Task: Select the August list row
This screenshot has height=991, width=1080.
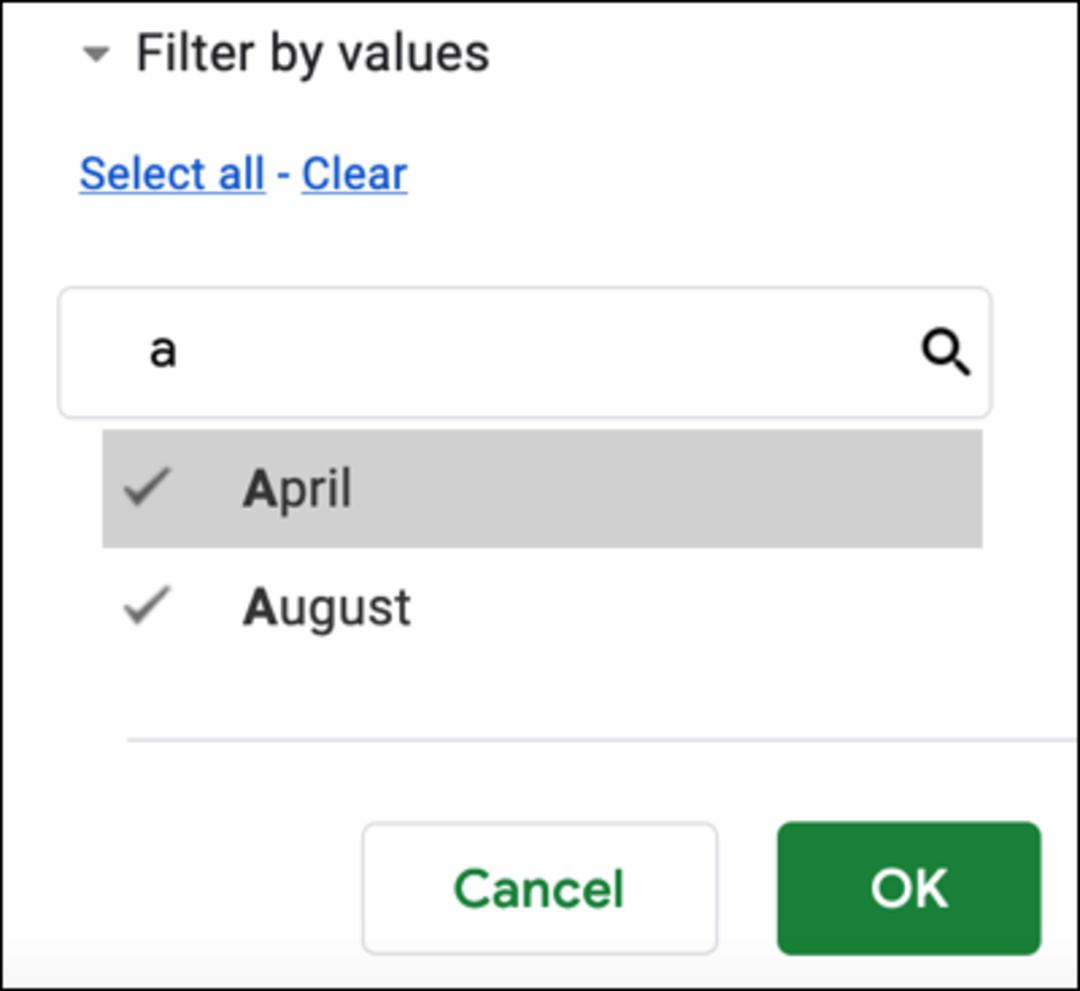Action: pos(542,607)
